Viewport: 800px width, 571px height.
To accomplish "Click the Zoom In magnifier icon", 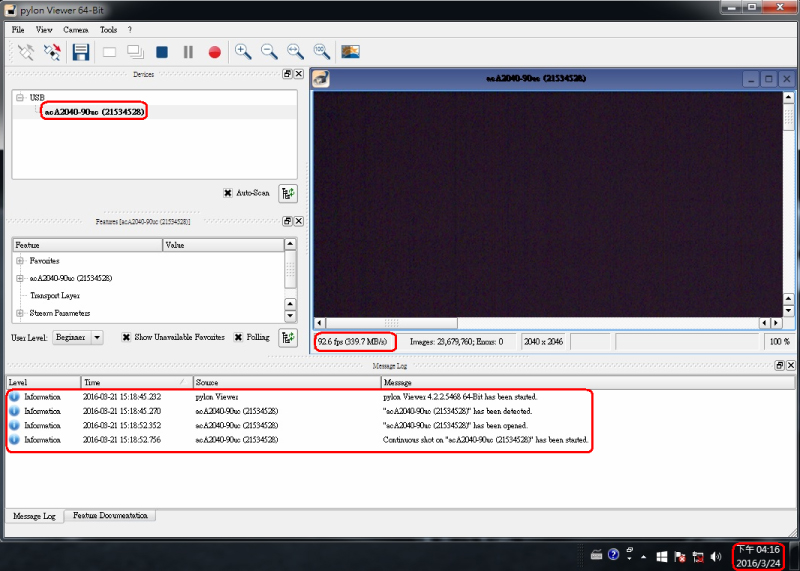I will [243, 52].
